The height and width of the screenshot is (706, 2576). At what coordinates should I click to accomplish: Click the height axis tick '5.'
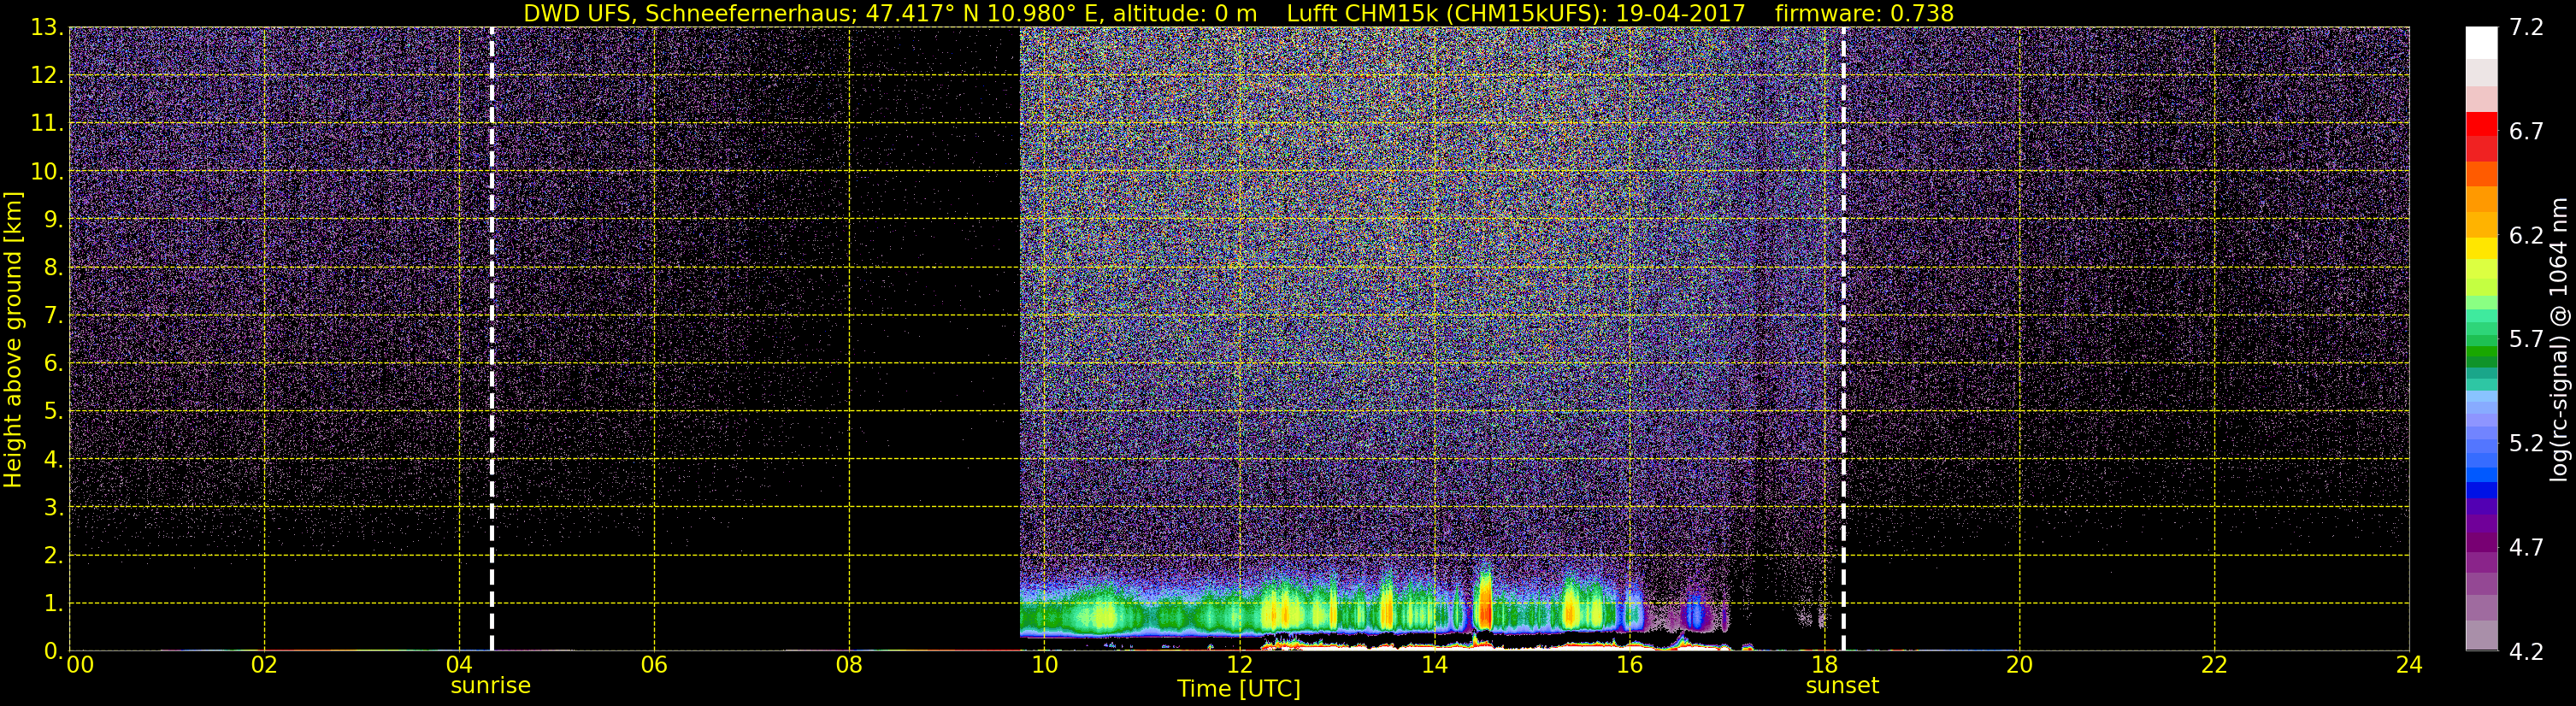pos(53,411)
